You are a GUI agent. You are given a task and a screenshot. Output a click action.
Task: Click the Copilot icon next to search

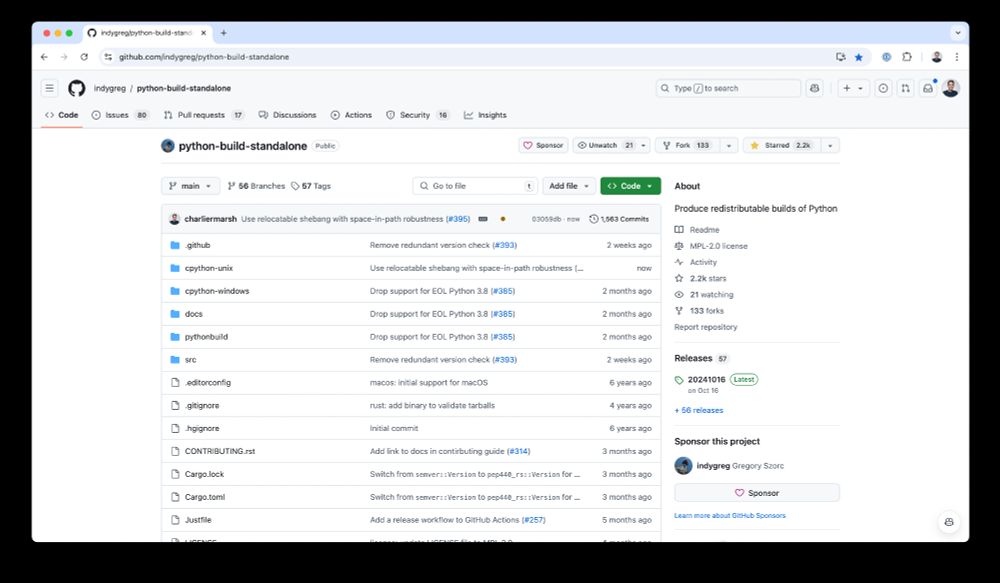tap(814, 88)
